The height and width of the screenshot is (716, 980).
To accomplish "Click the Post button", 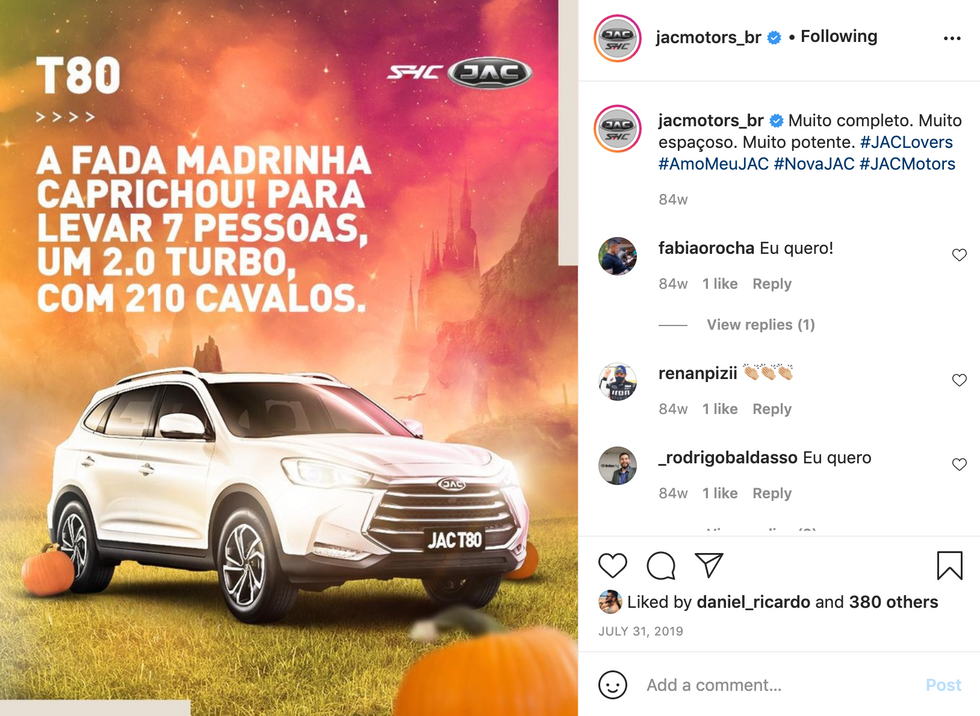I will [x=943, y=685].
